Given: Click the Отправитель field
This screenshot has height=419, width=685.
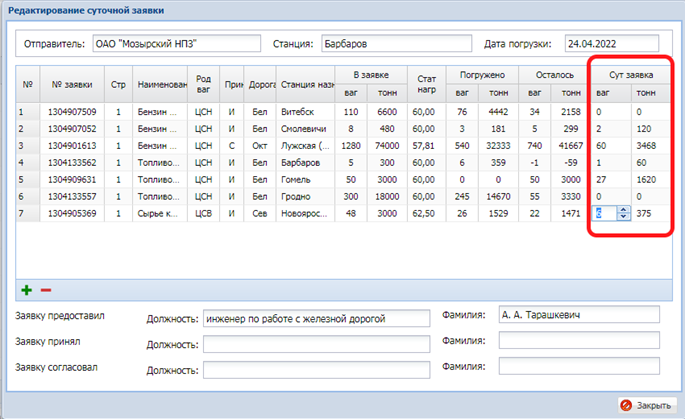Looking at the screenshot, I should point(176,44).
